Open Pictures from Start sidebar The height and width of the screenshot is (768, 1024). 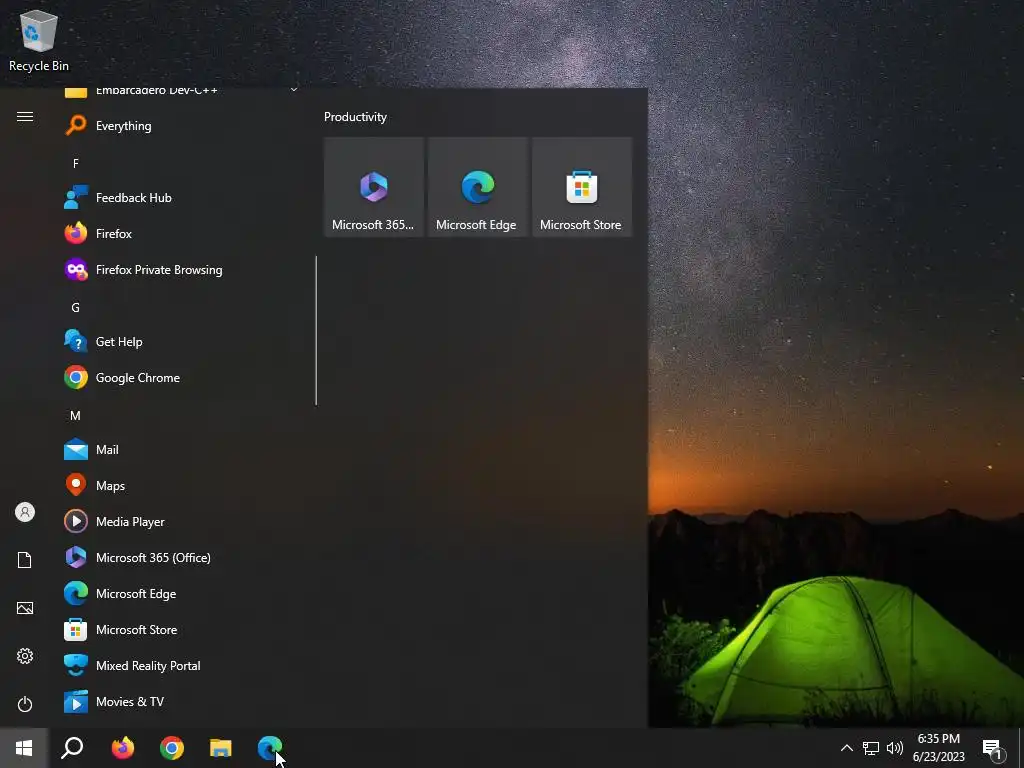[25, 608]
